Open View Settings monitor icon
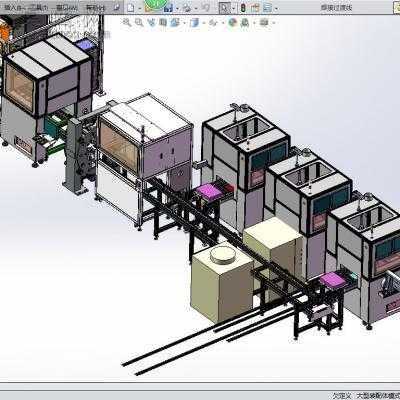Image resolution: width=400 pixels, height=400 pixels. point(264,22)
